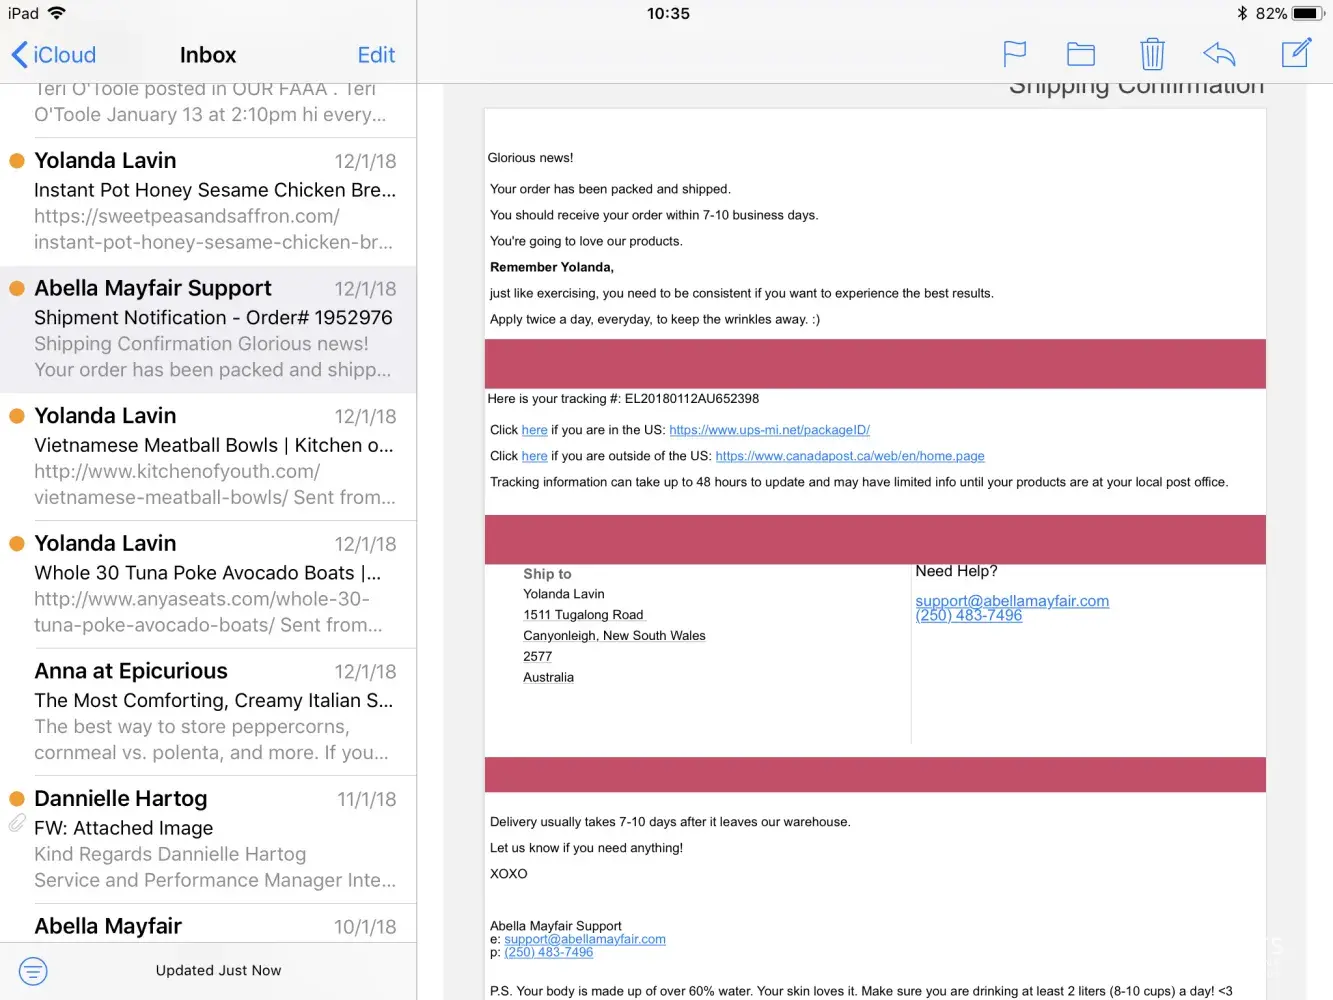The image size is (1333, 1000).
Task: Tap the battery indicator in status bar
Action: click(x=1307, y=14)
